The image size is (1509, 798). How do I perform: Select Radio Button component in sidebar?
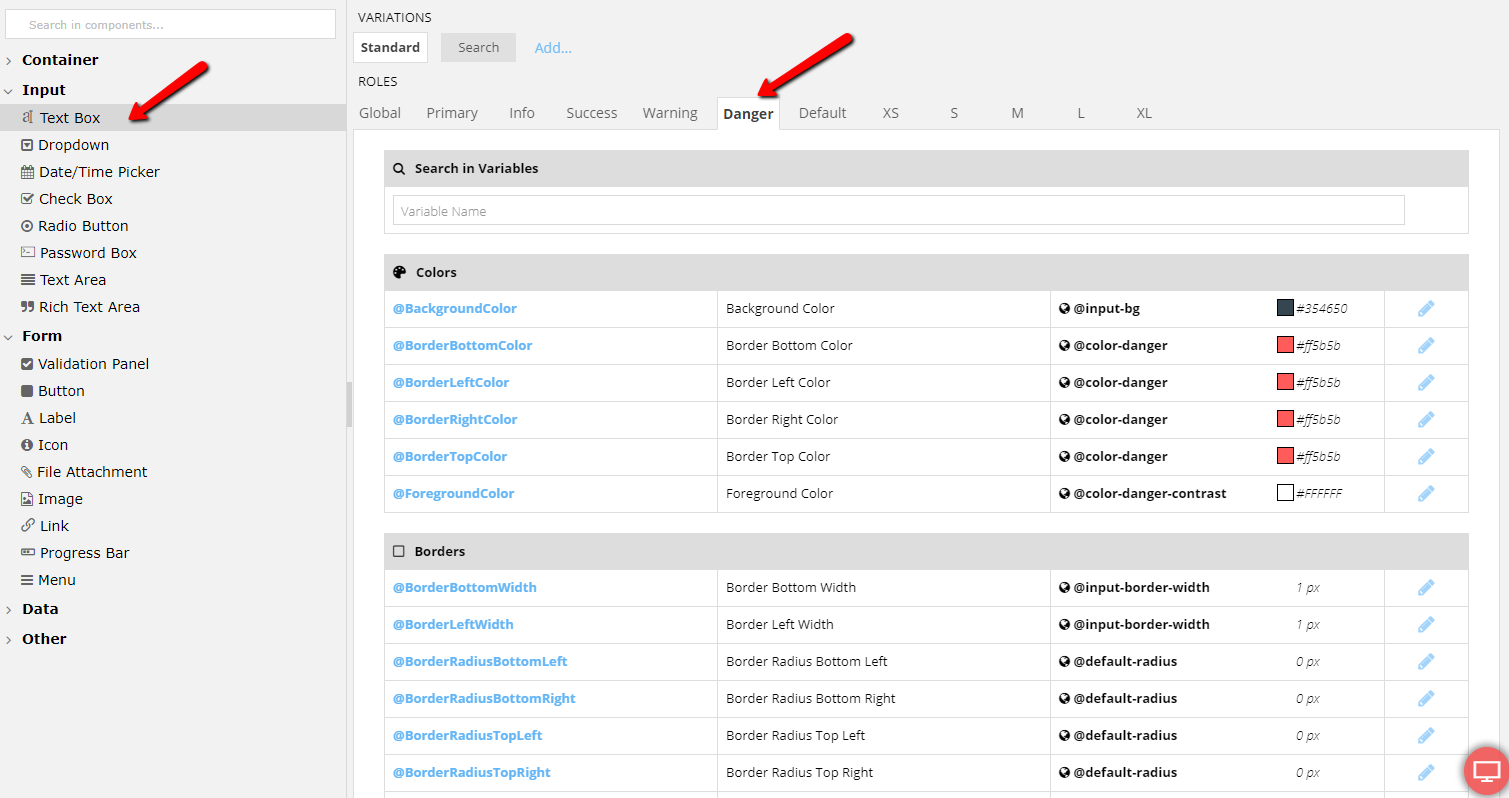point(83,226)
